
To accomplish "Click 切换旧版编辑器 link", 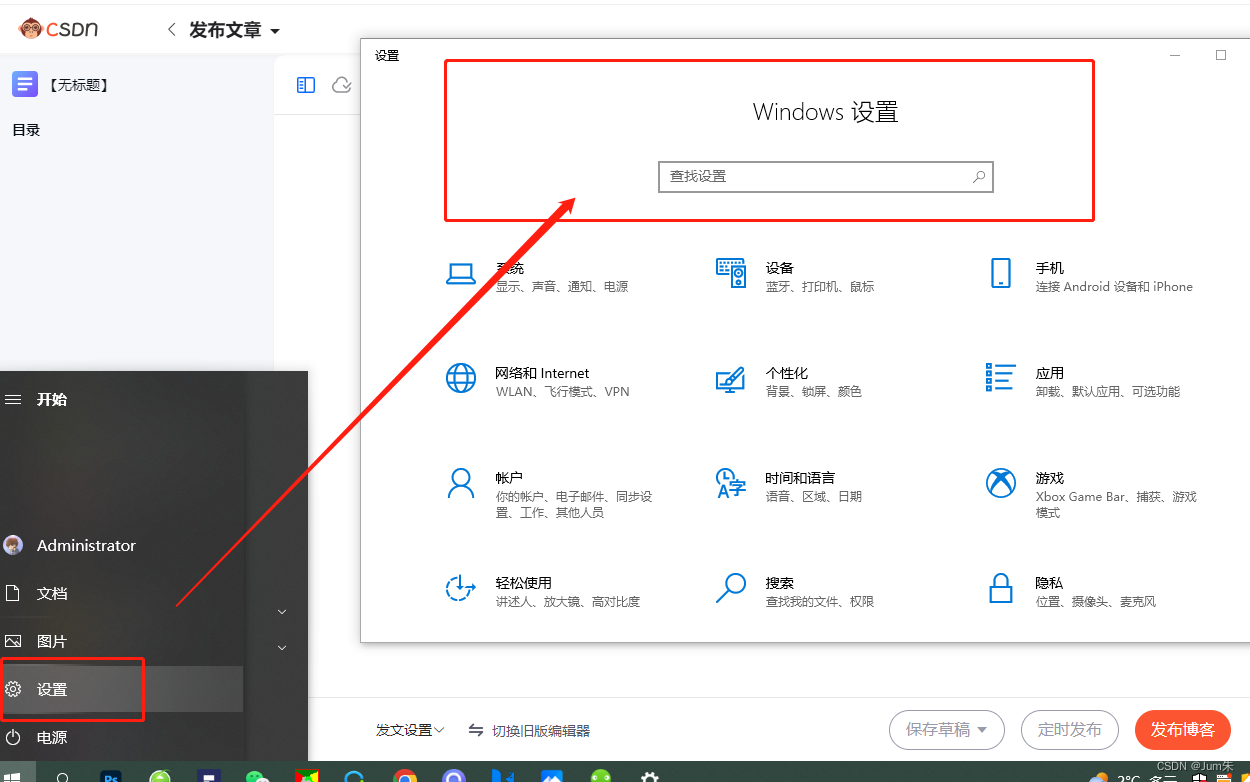I will pos(529,730).
